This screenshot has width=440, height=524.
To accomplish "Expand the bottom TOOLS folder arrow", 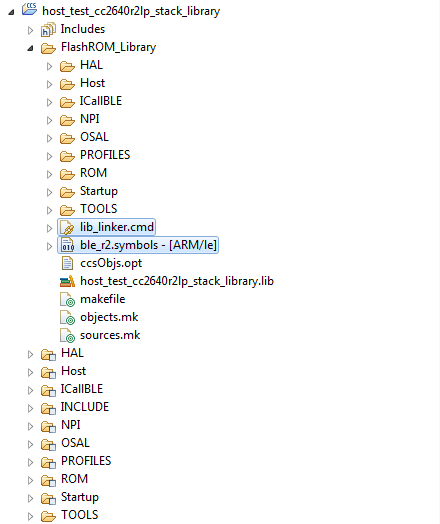I will tap(30, 516).
